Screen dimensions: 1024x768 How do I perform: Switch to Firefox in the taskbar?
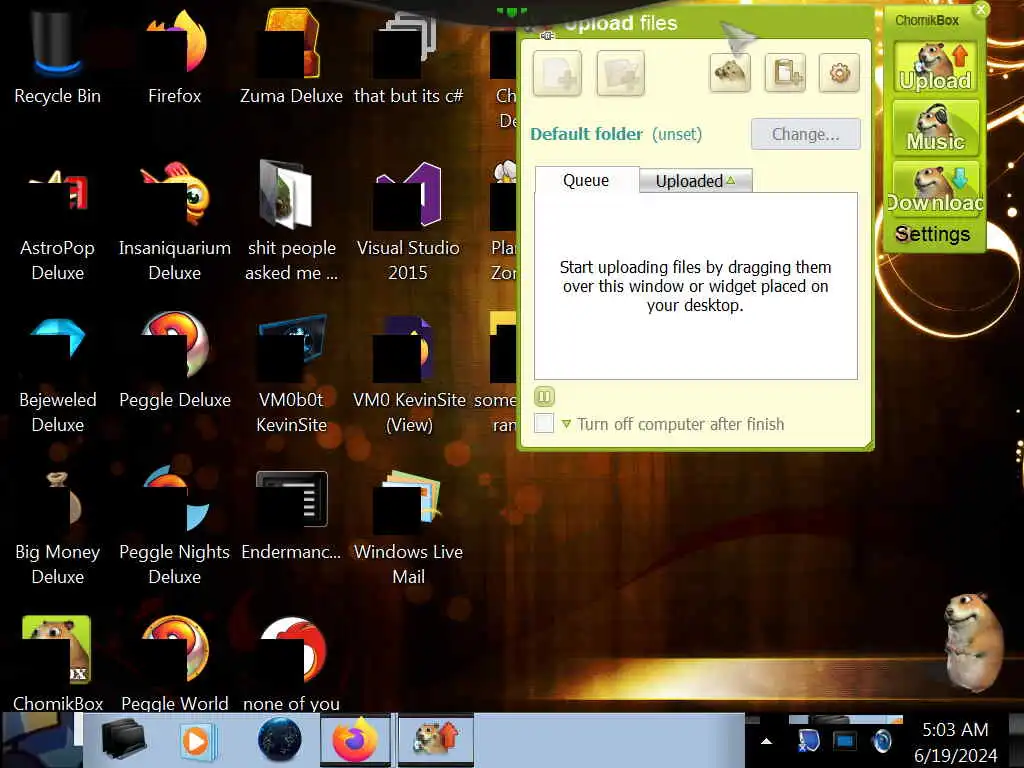pyautogui.click(x=355, y=741)
